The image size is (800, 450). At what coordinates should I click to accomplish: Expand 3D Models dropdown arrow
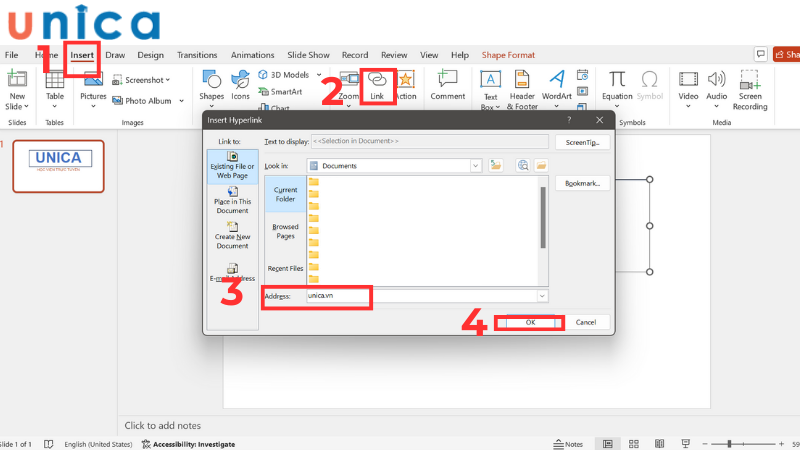pos(319,75)
